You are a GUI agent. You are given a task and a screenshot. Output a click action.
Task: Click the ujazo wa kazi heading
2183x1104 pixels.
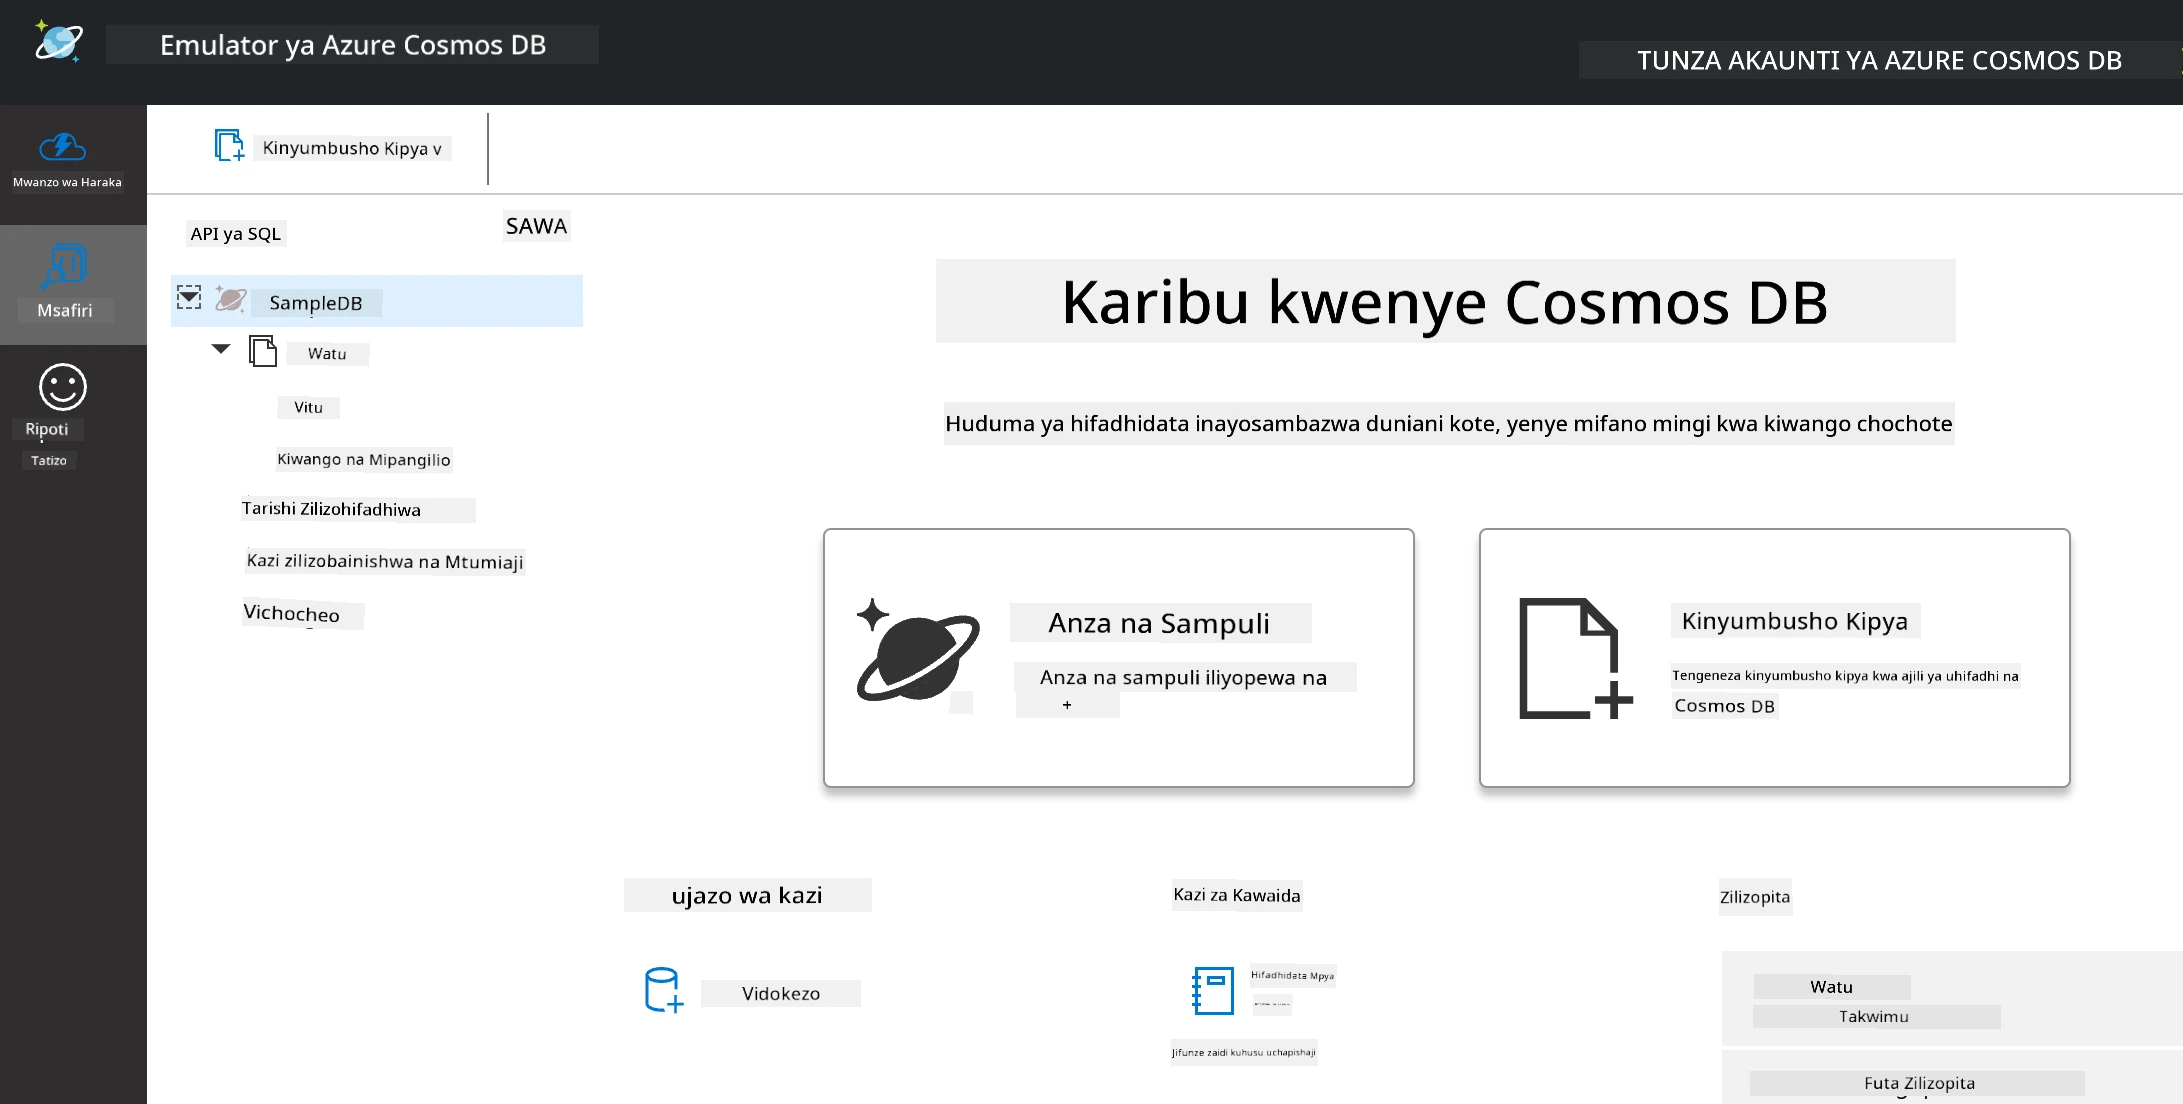(747, 895)
